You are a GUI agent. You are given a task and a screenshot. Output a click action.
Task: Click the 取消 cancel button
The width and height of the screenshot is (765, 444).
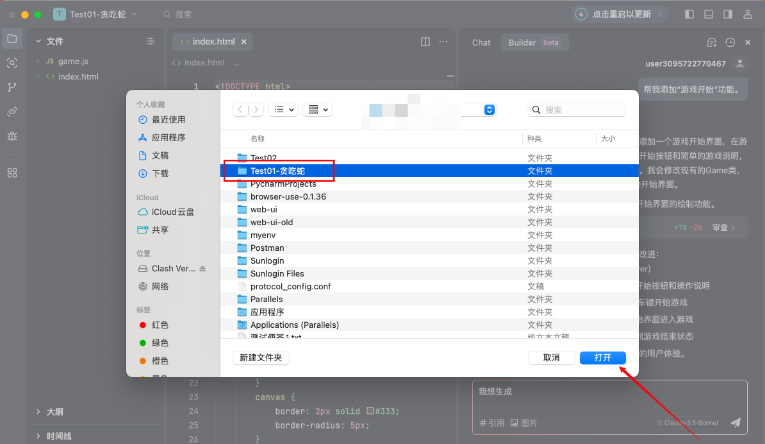(x=551, y=357)
